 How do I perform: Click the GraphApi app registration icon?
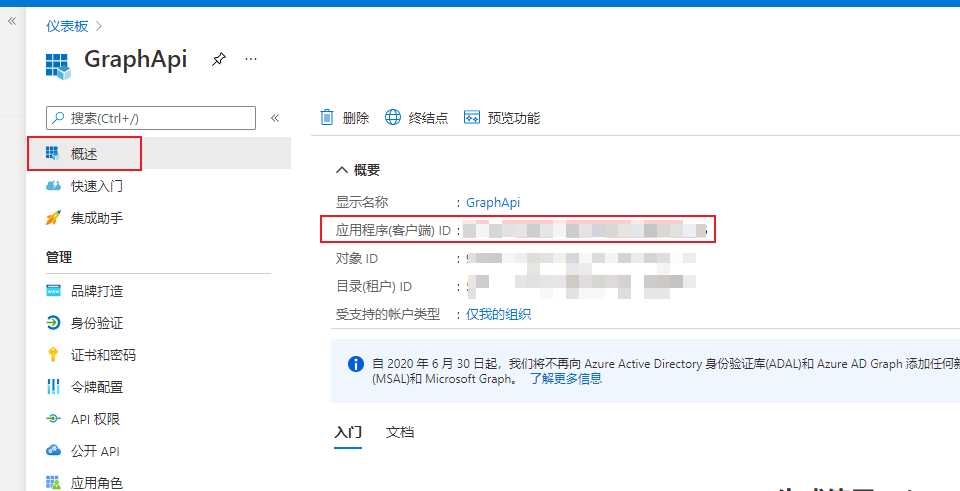pyautogui.click(x=58, y=66)
